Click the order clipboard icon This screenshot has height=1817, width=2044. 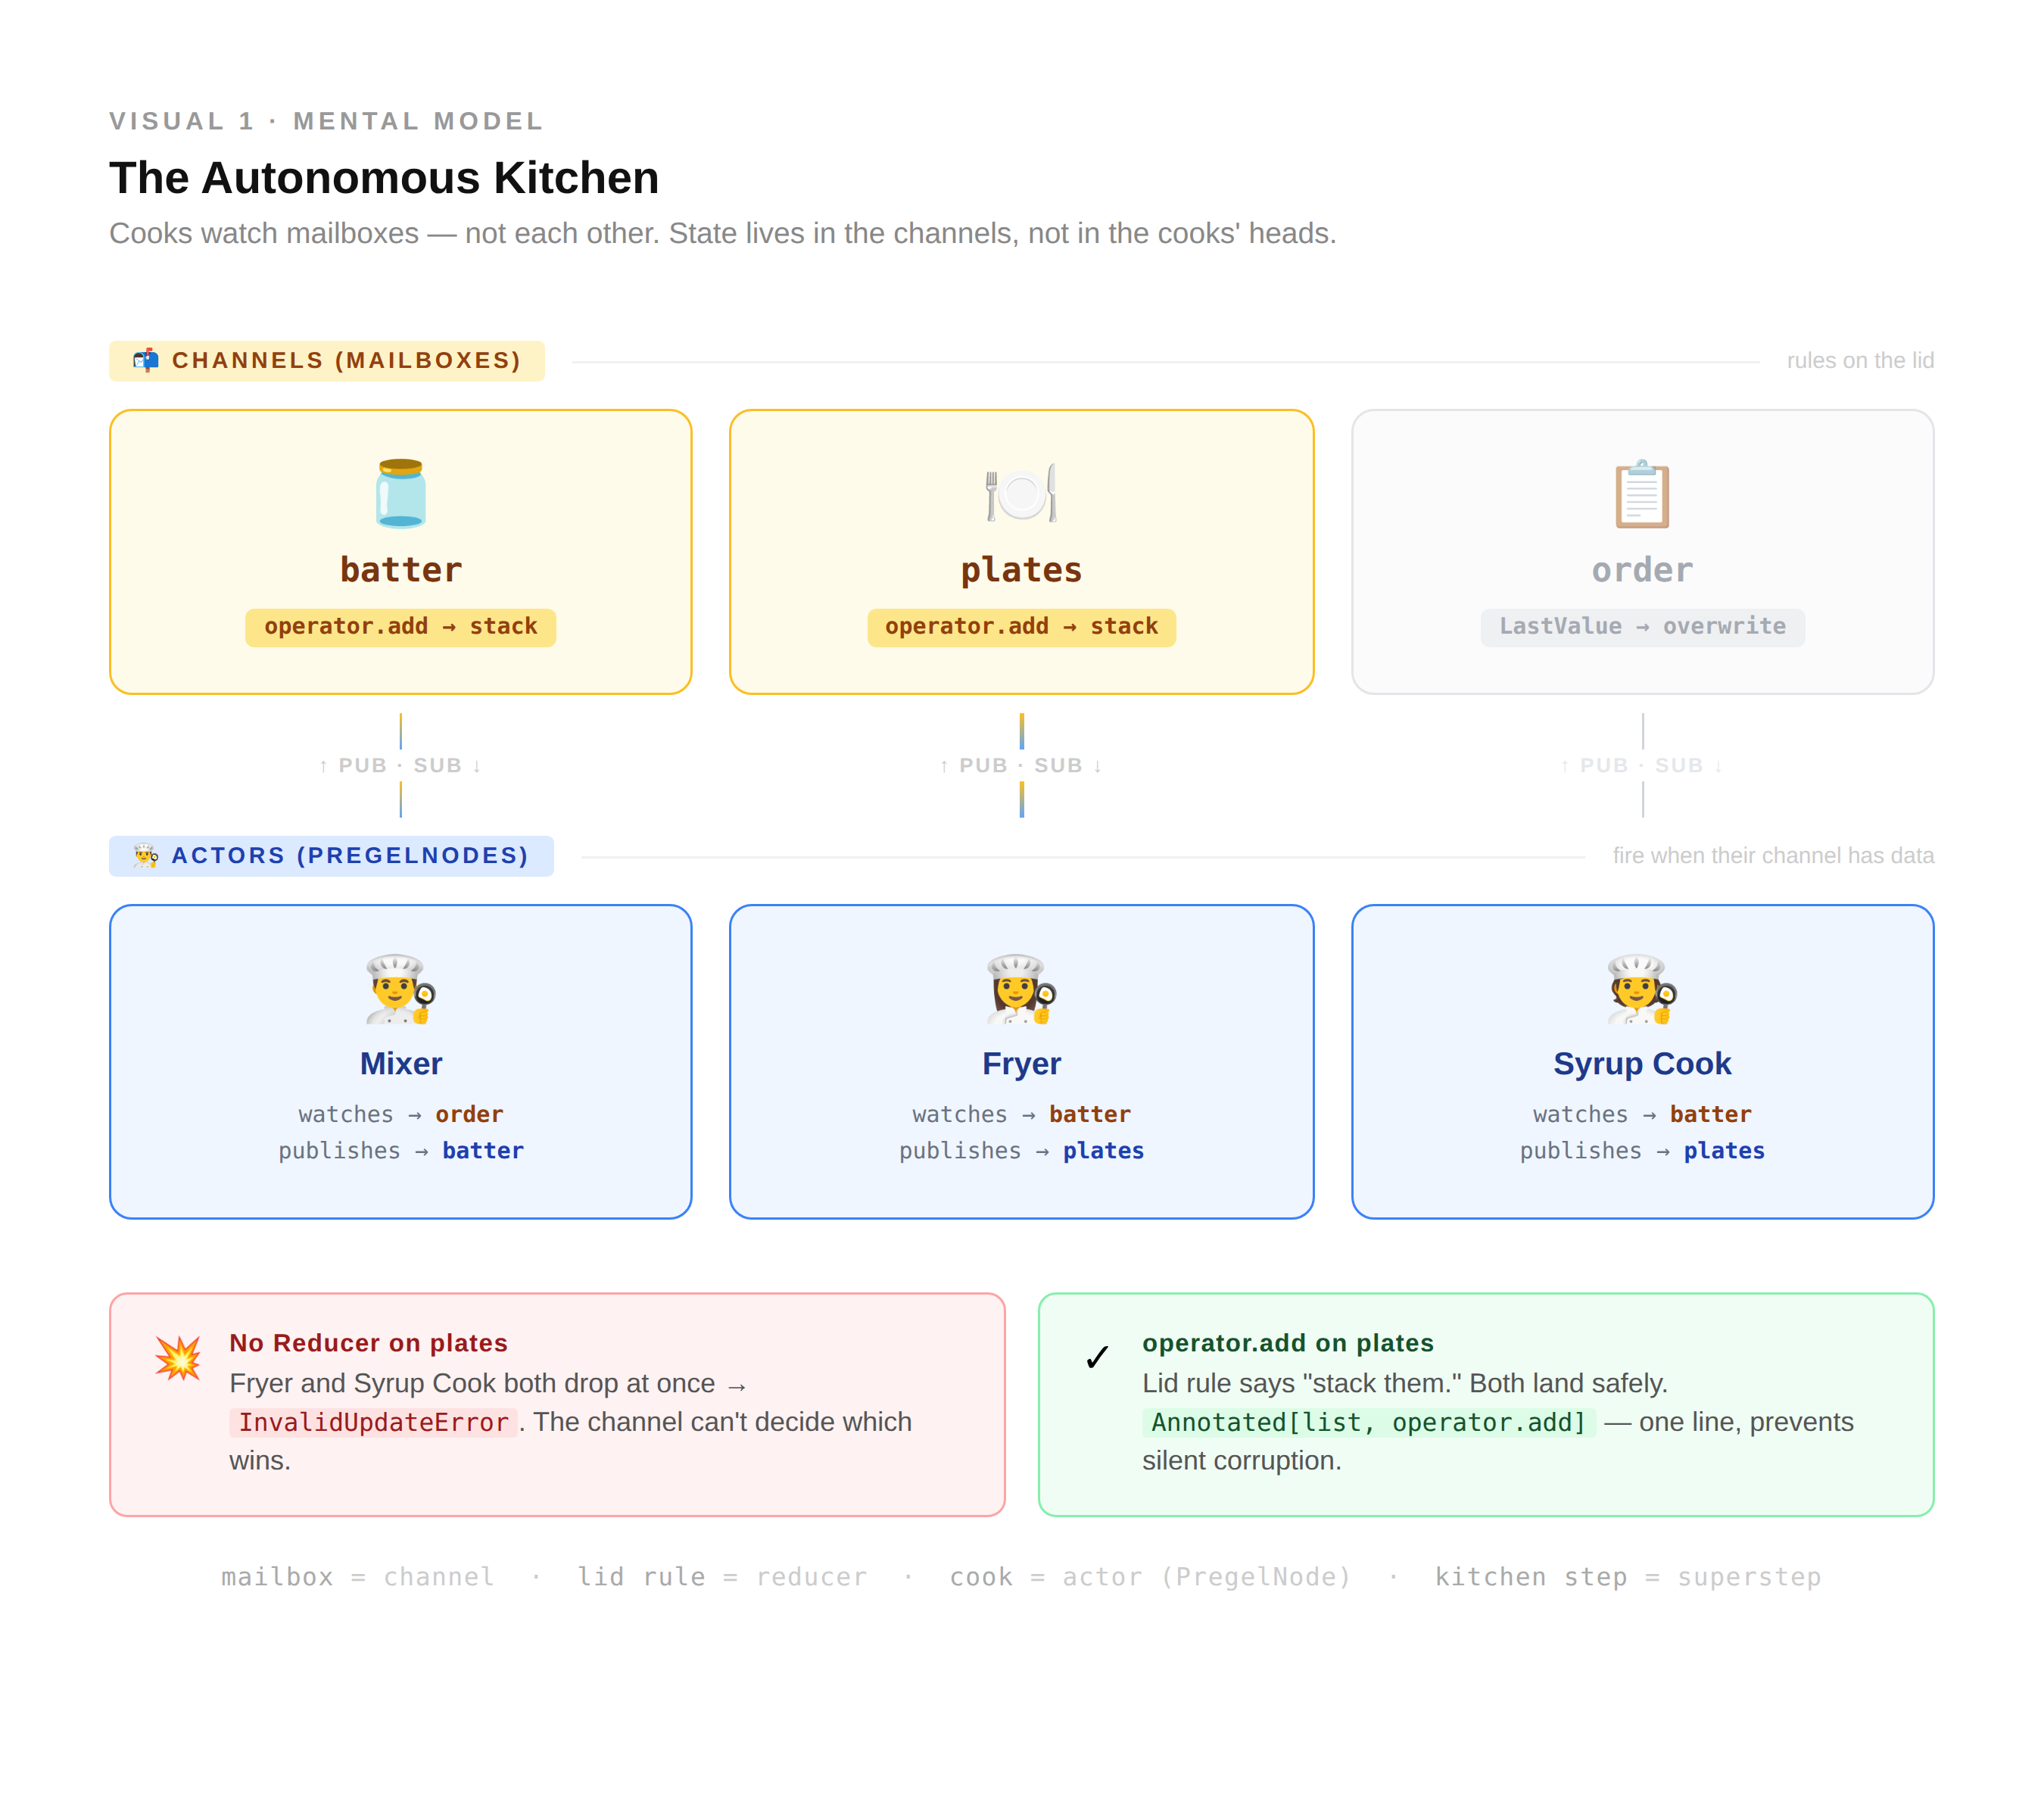tap(1641, 493)
